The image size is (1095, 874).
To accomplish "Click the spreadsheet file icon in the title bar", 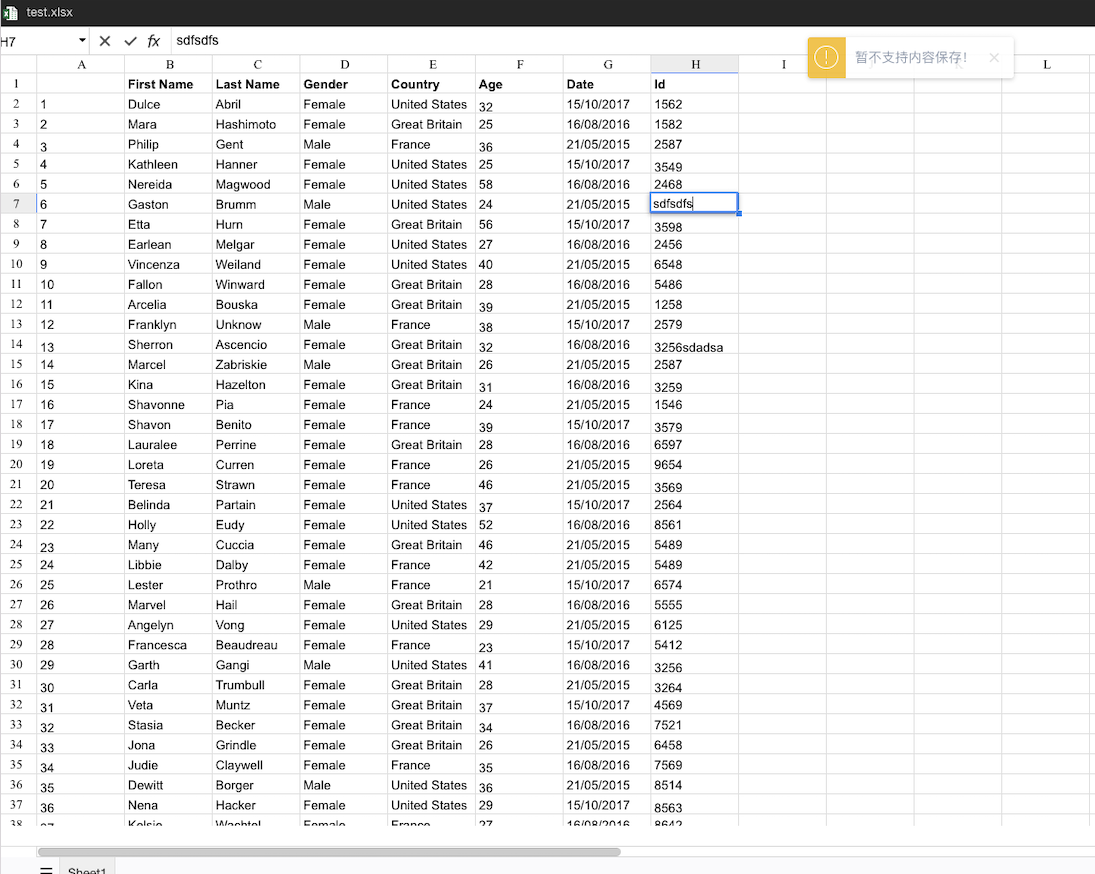I will (12, 13).
